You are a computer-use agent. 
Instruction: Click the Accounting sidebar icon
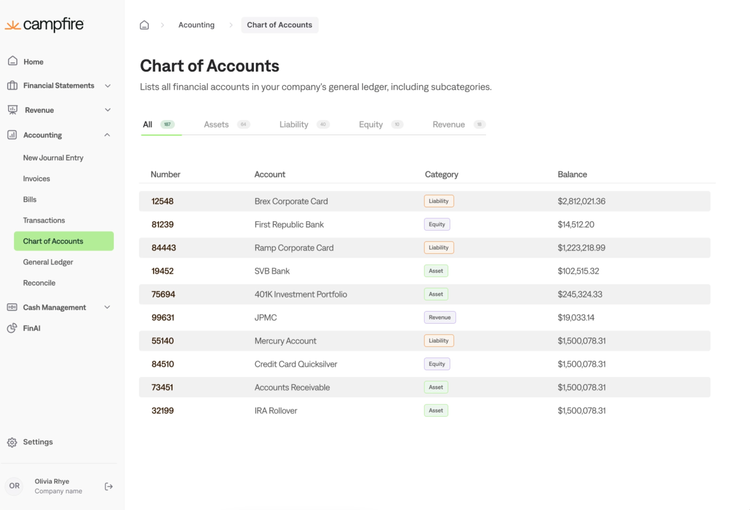tap(12, 135)
